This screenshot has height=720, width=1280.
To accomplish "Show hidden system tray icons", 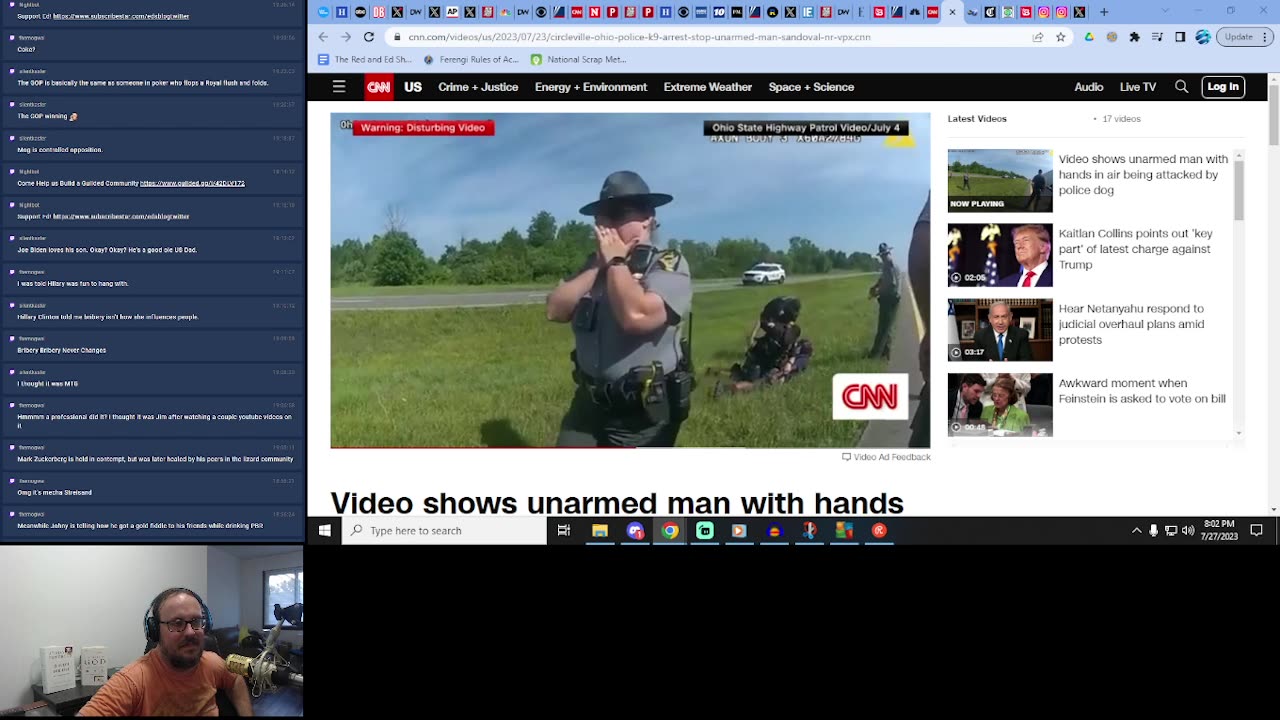I will [1136, 531].
